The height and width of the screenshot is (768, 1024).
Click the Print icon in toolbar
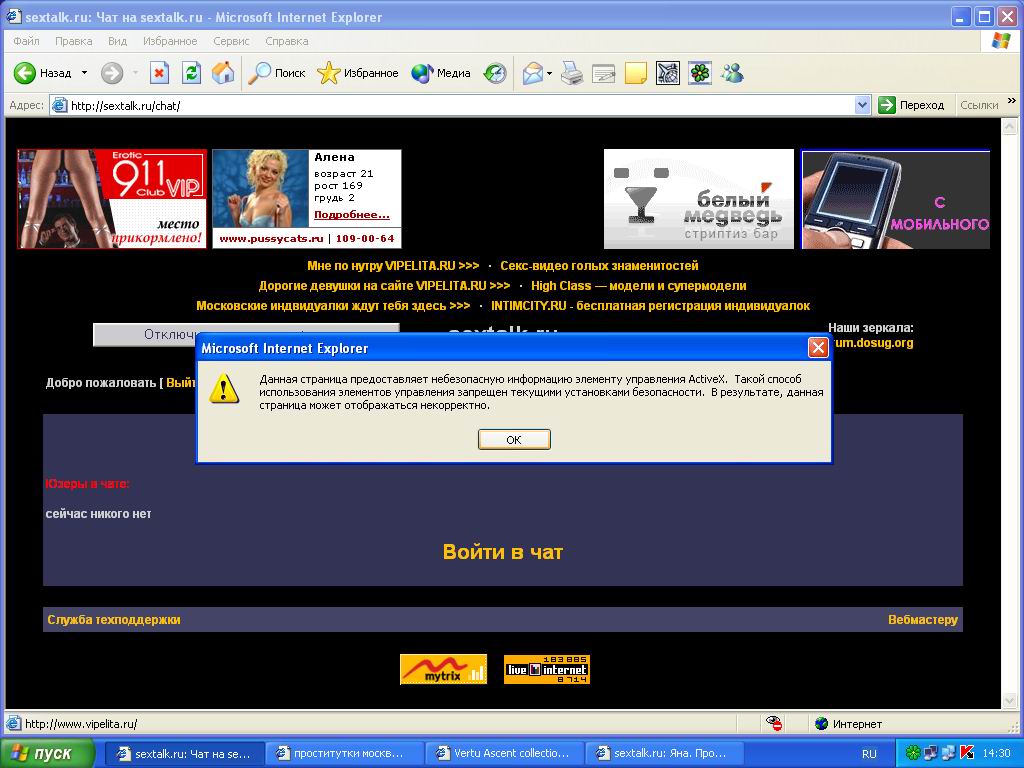point(571,73)
